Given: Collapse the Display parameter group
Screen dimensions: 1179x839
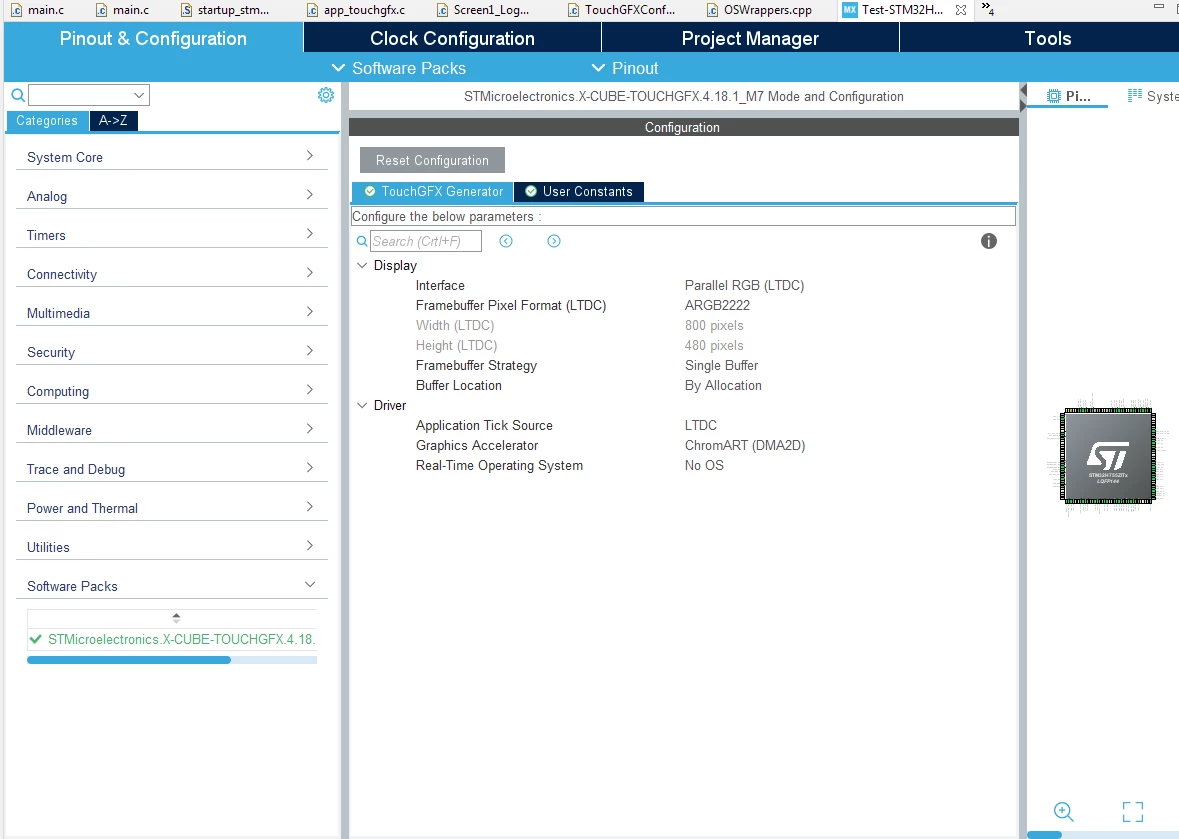Looking at the screenshot, I should (x=362, y=265).
